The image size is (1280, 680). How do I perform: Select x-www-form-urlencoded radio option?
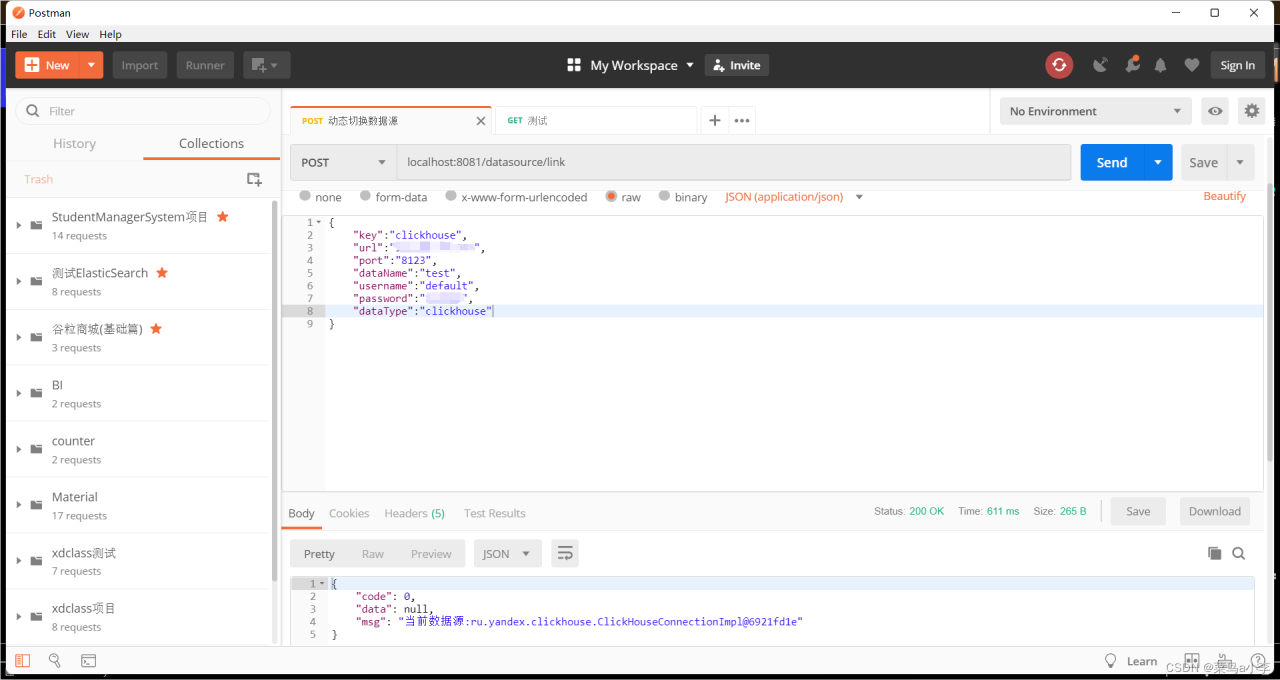451,196
